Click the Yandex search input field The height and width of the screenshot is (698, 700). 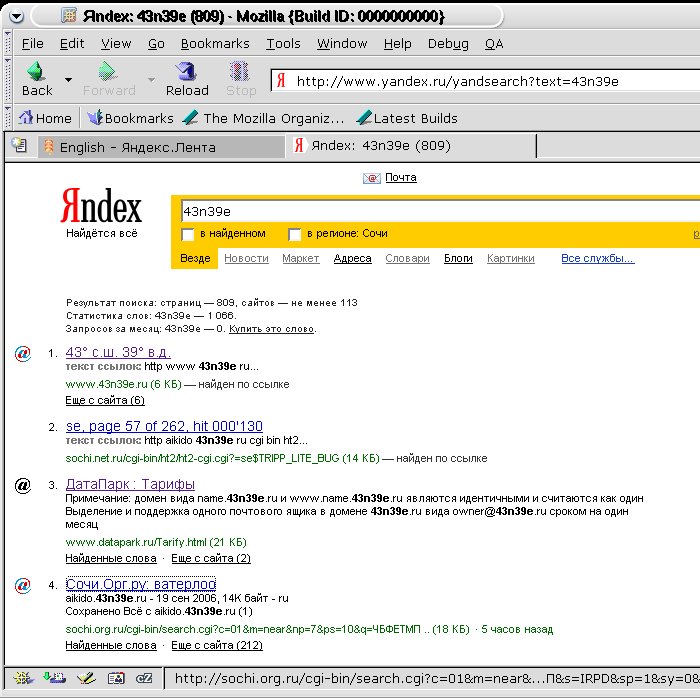[440, 211]
